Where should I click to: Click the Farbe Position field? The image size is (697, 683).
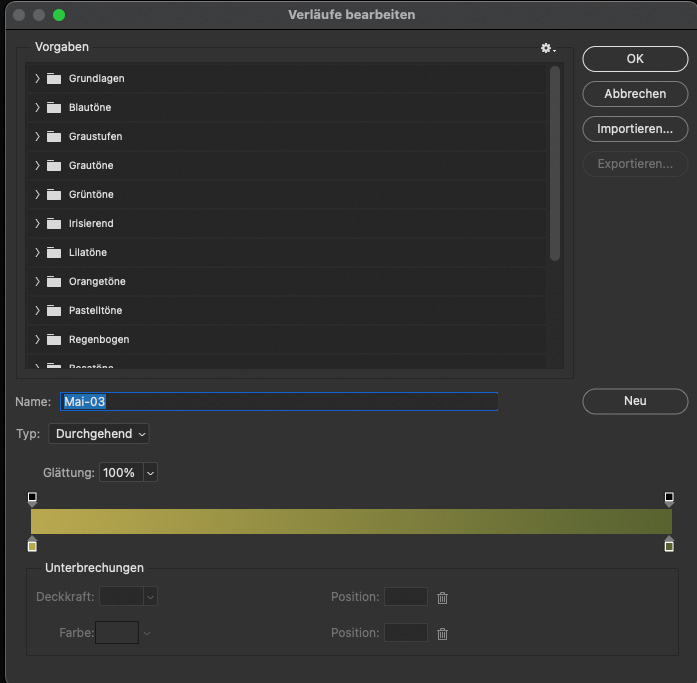[406, 633]
